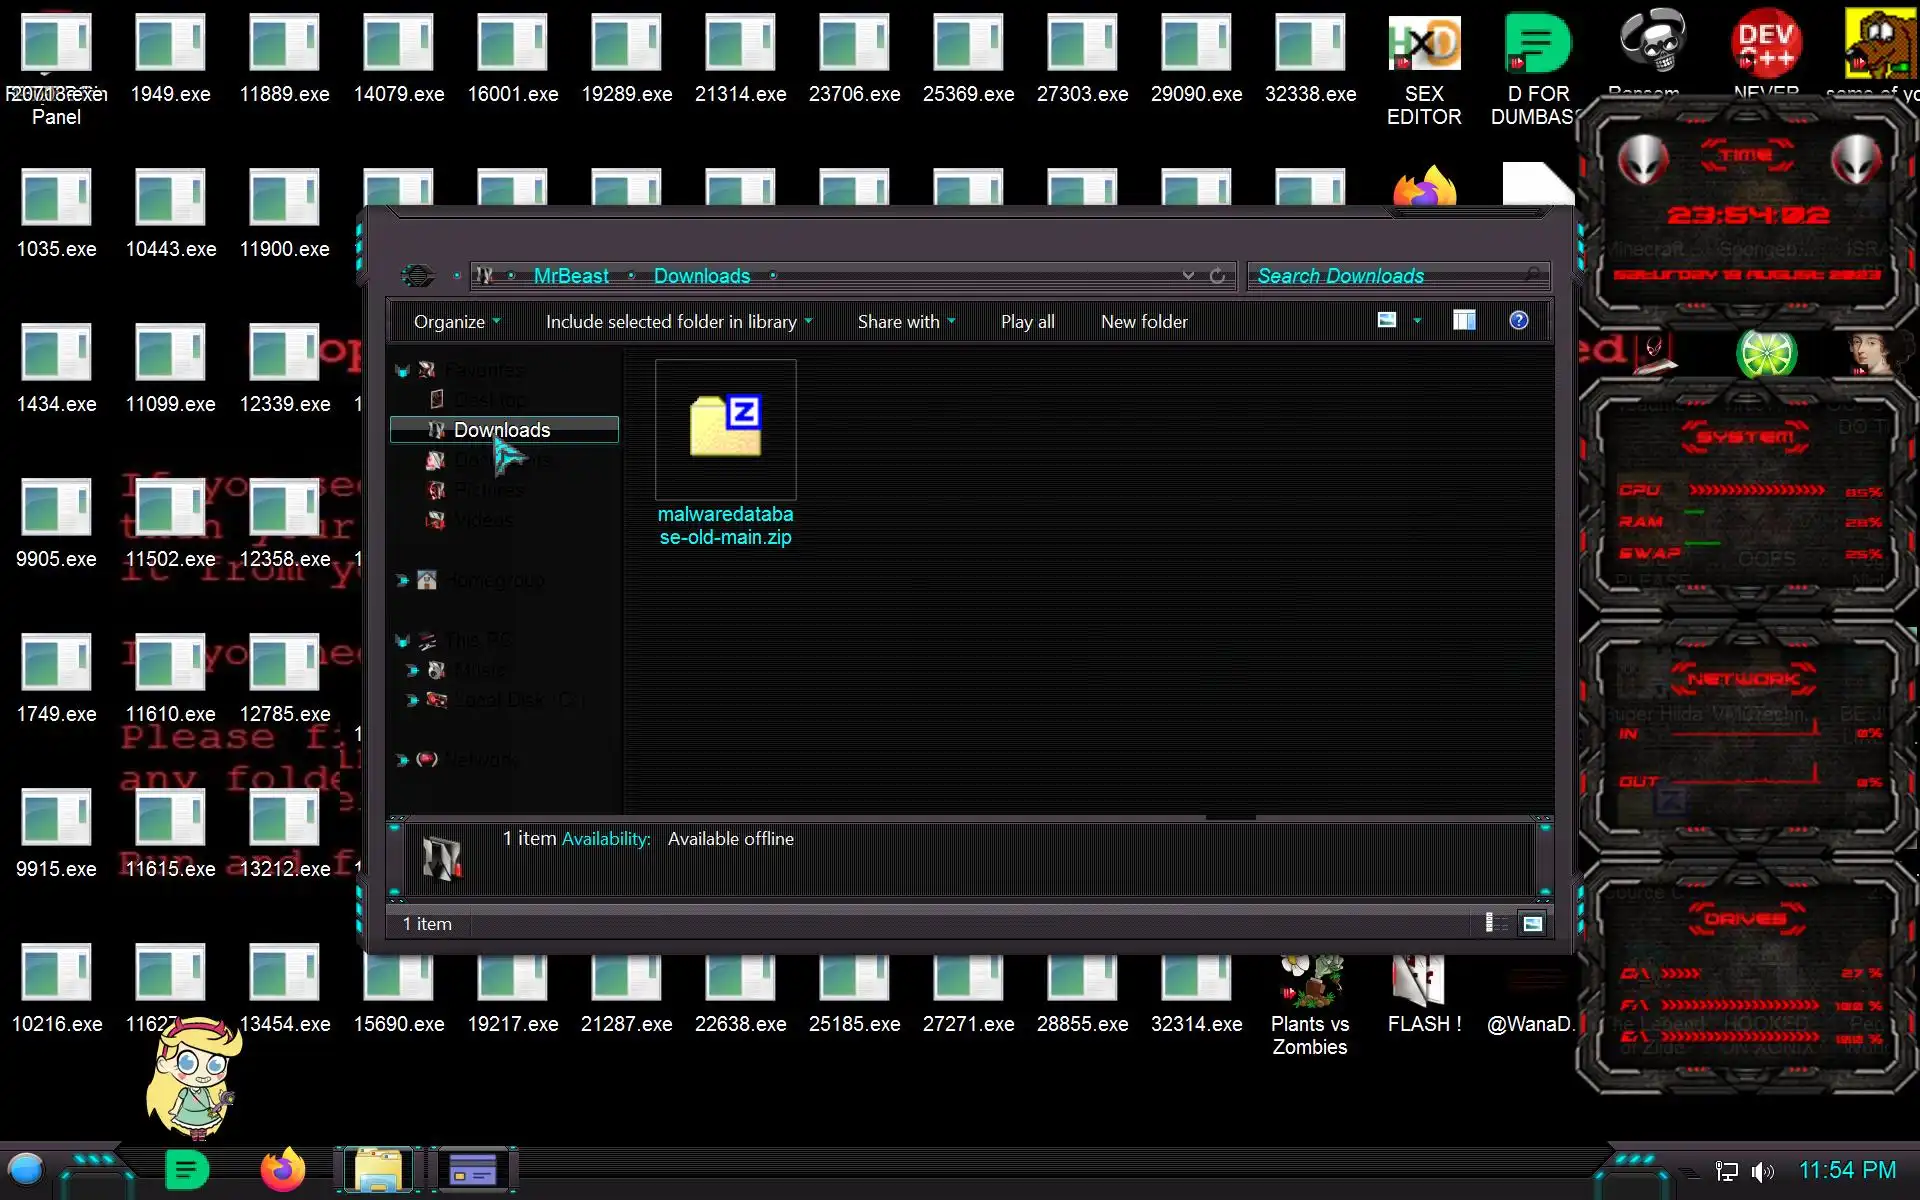Open the Start orb button
1920x1200 pixels.
(26, 1169)
